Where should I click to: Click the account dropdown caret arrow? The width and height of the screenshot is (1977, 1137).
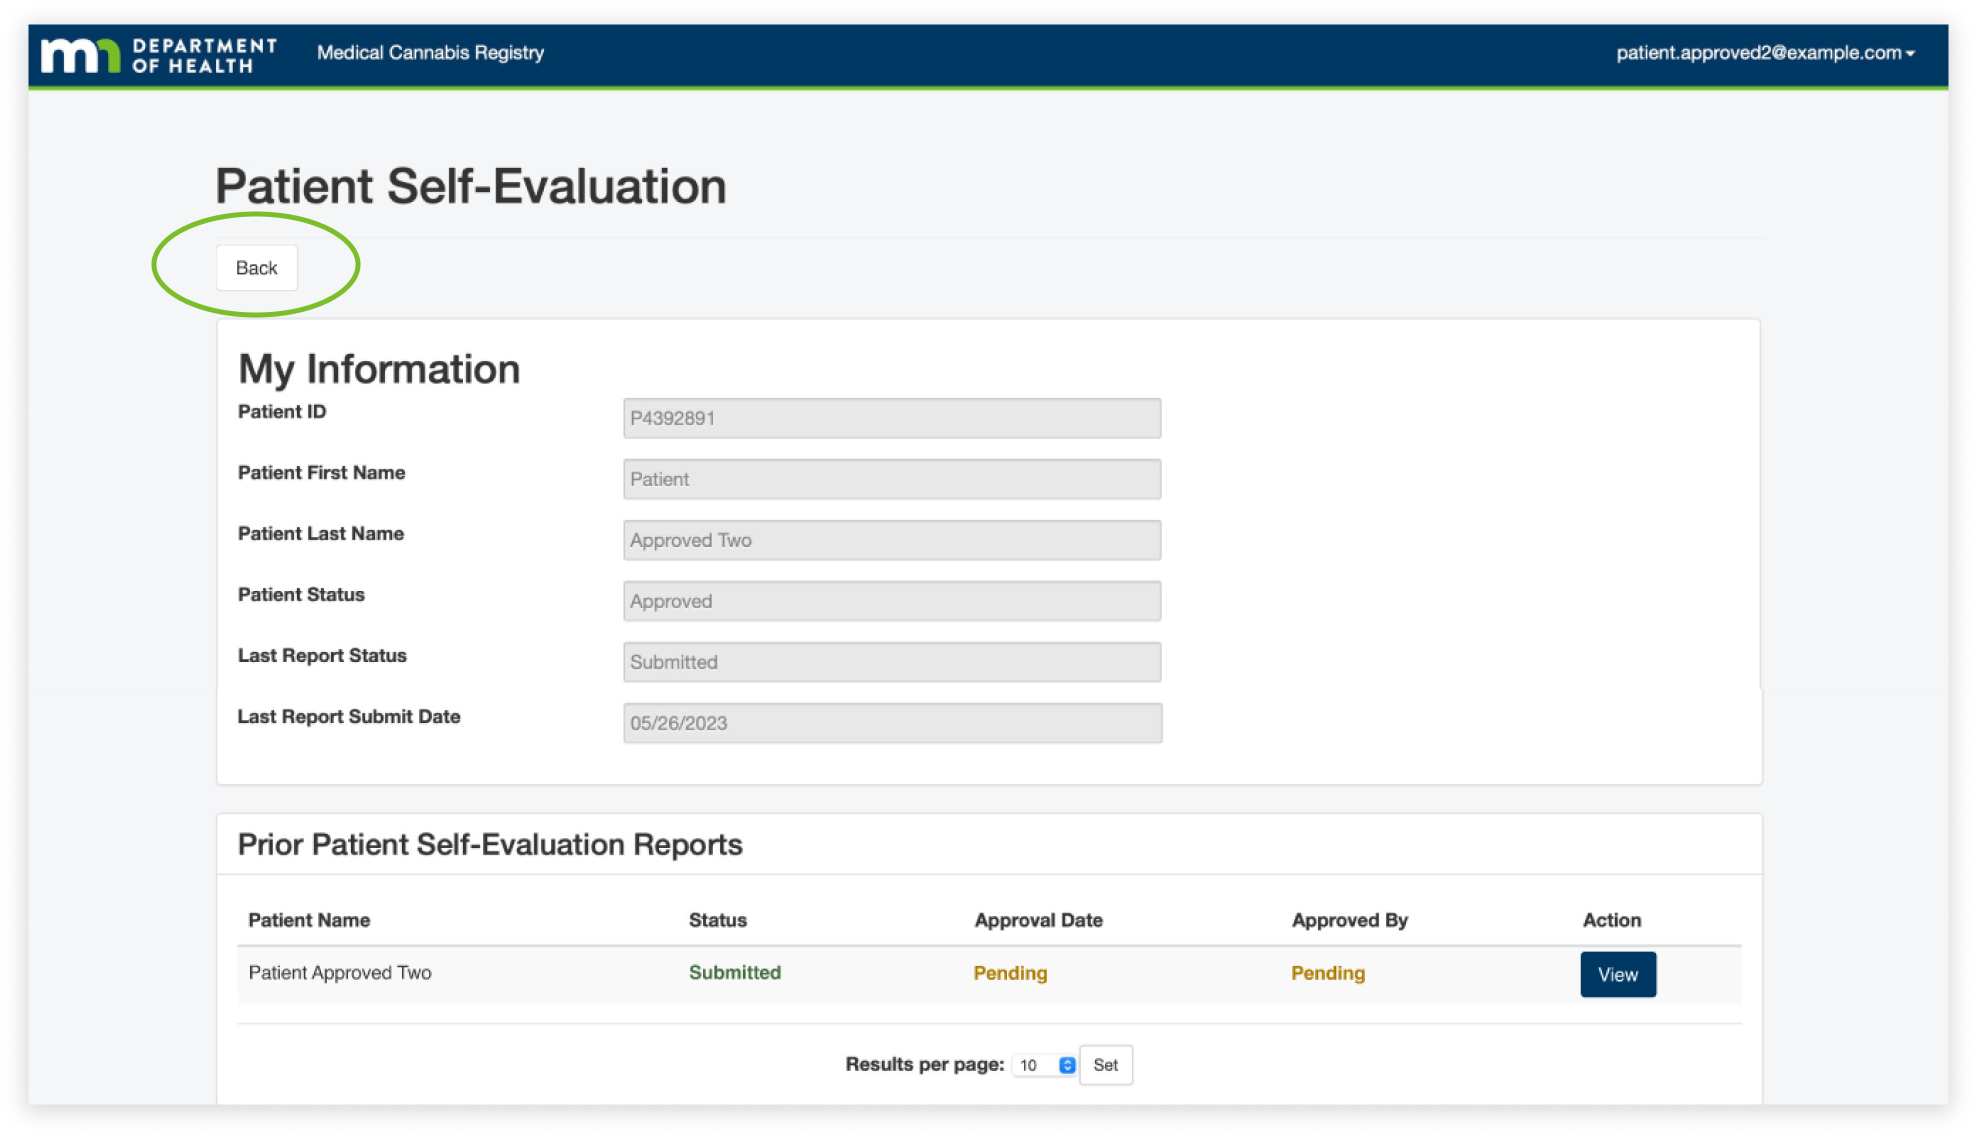pyautogui.click(x=1910, y=54)
